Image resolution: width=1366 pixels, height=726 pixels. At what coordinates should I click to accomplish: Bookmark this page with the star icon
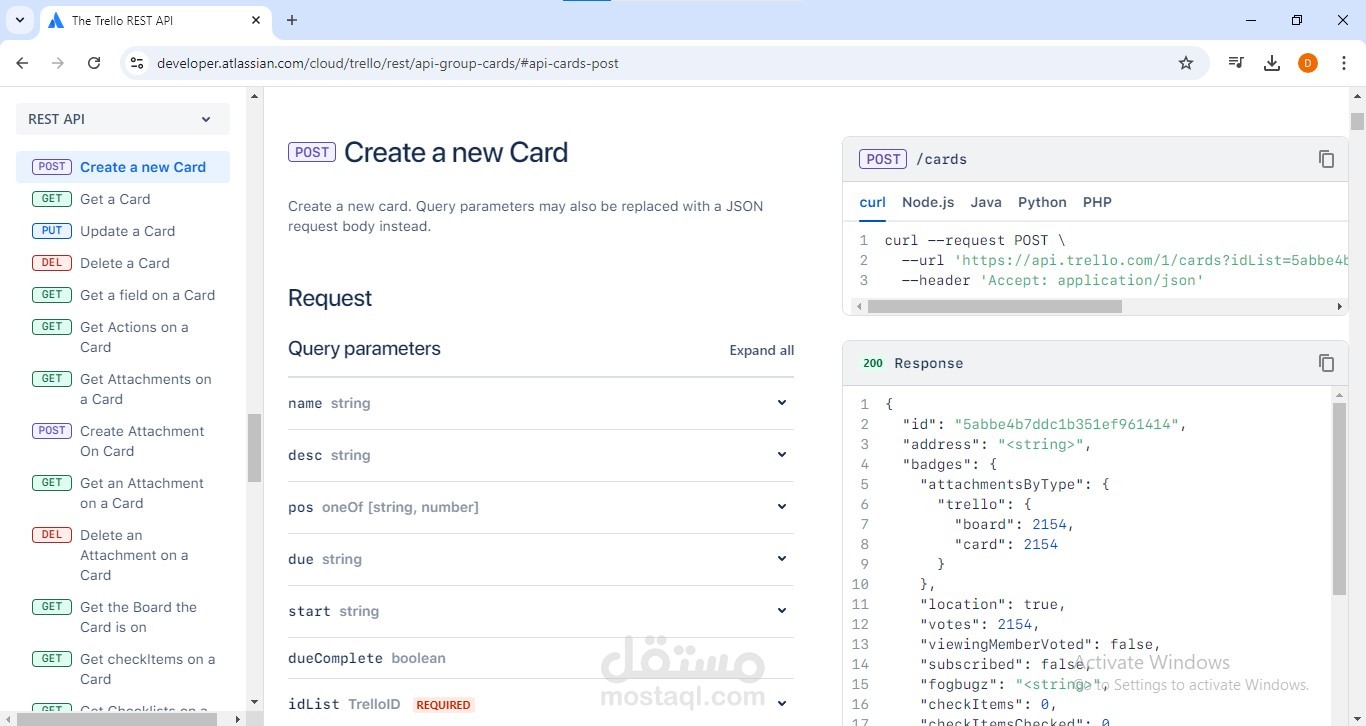pyautogui.click(x=1186, y=63)
